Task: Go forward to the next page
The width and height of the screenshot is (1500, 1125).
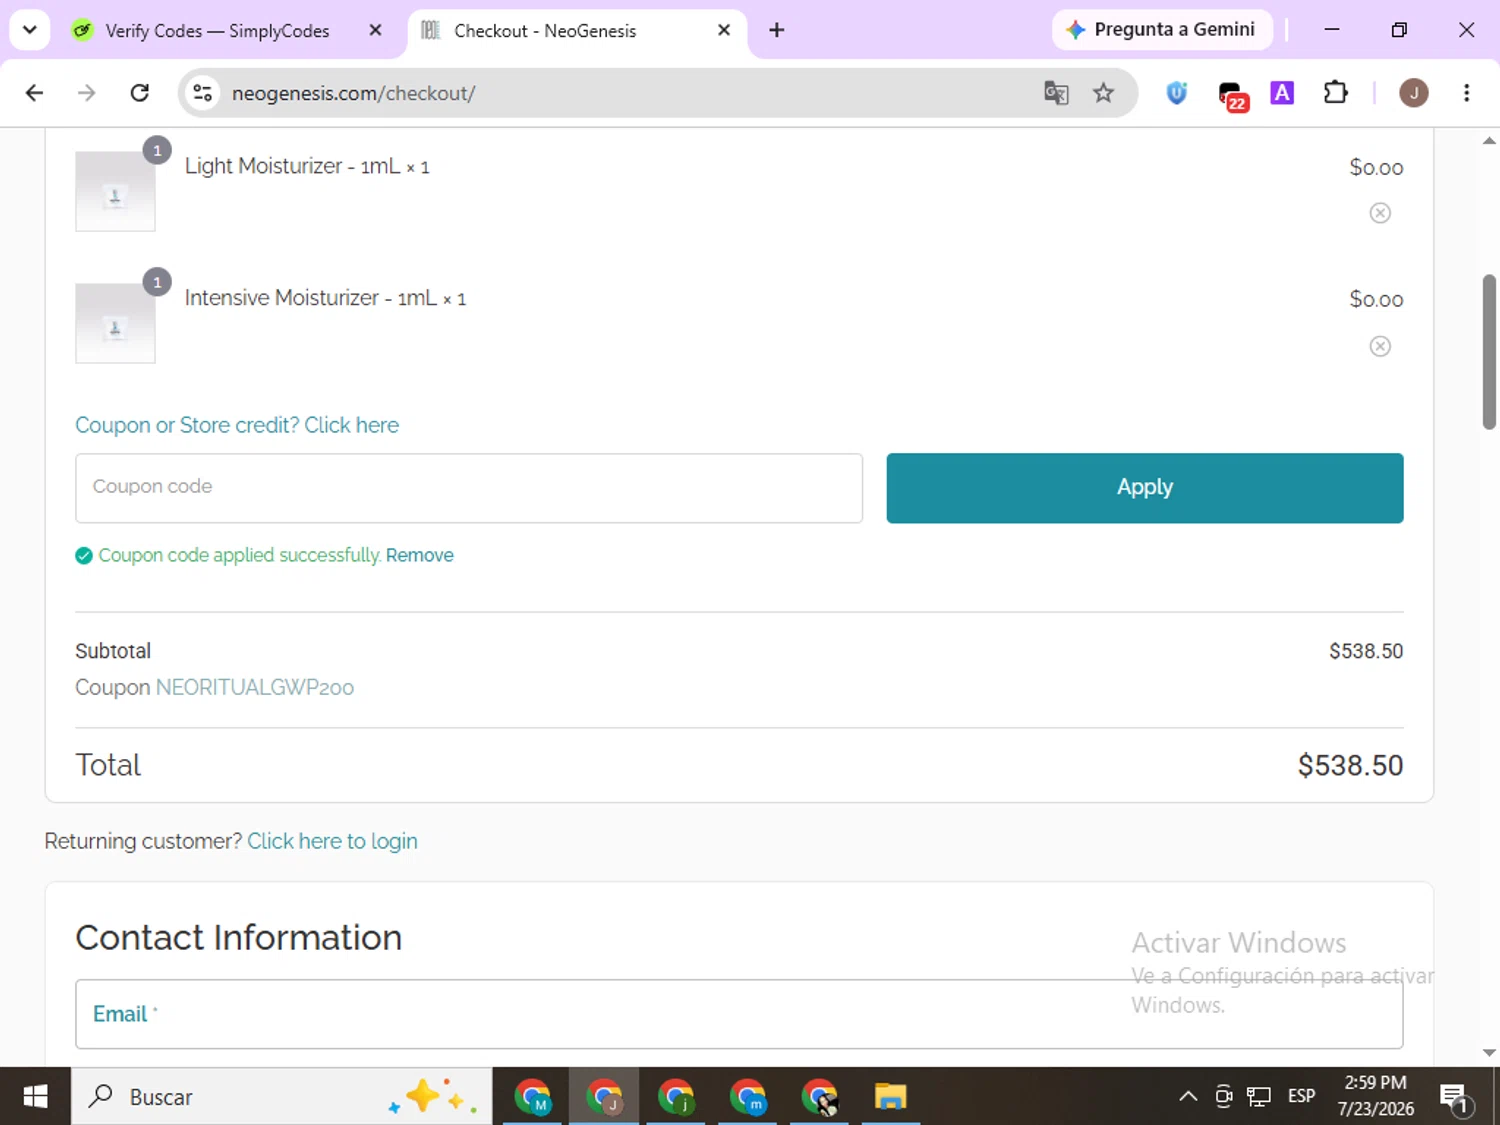Action: pos(87,93)
